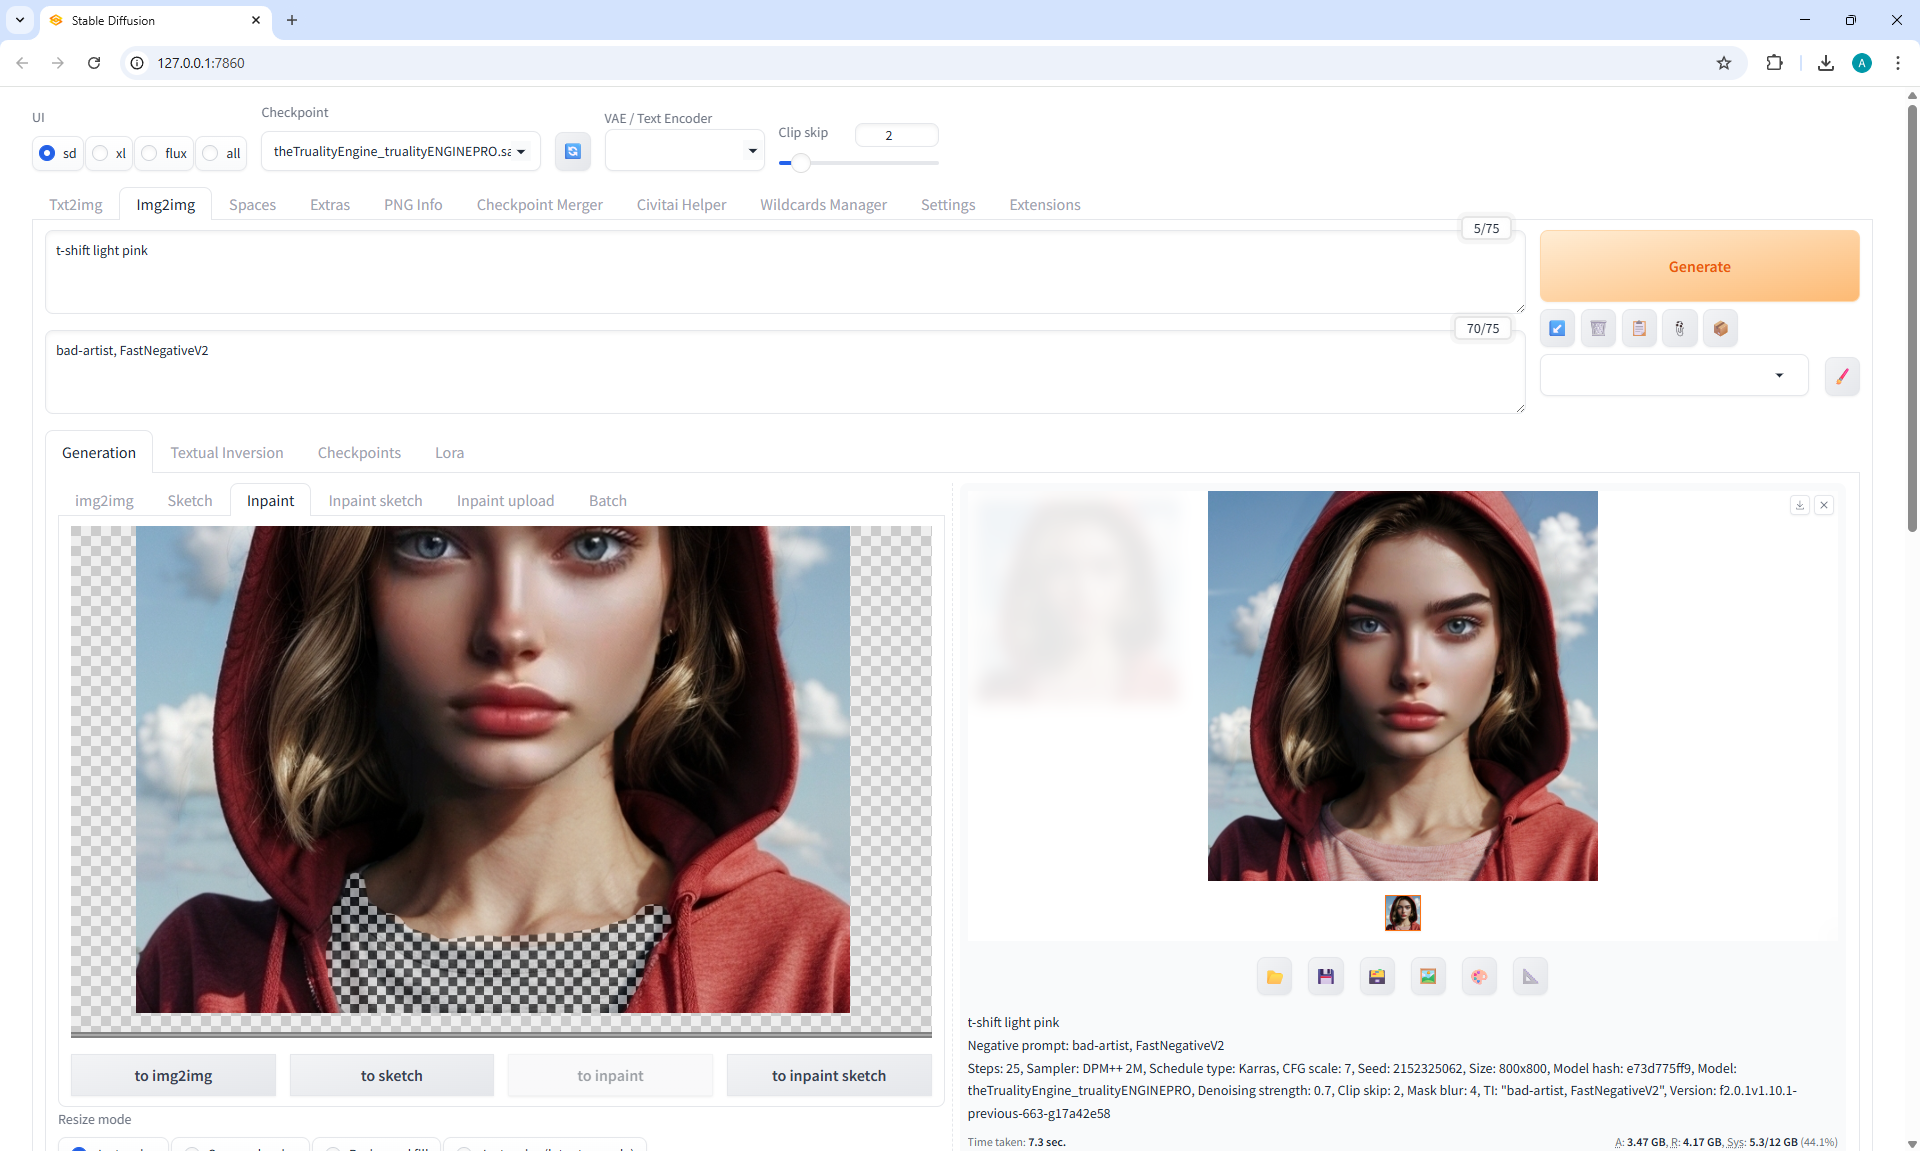Screen dimensions: 1920x1151
Task: Select the flux UI radio option
Action: tap(150, 153)
